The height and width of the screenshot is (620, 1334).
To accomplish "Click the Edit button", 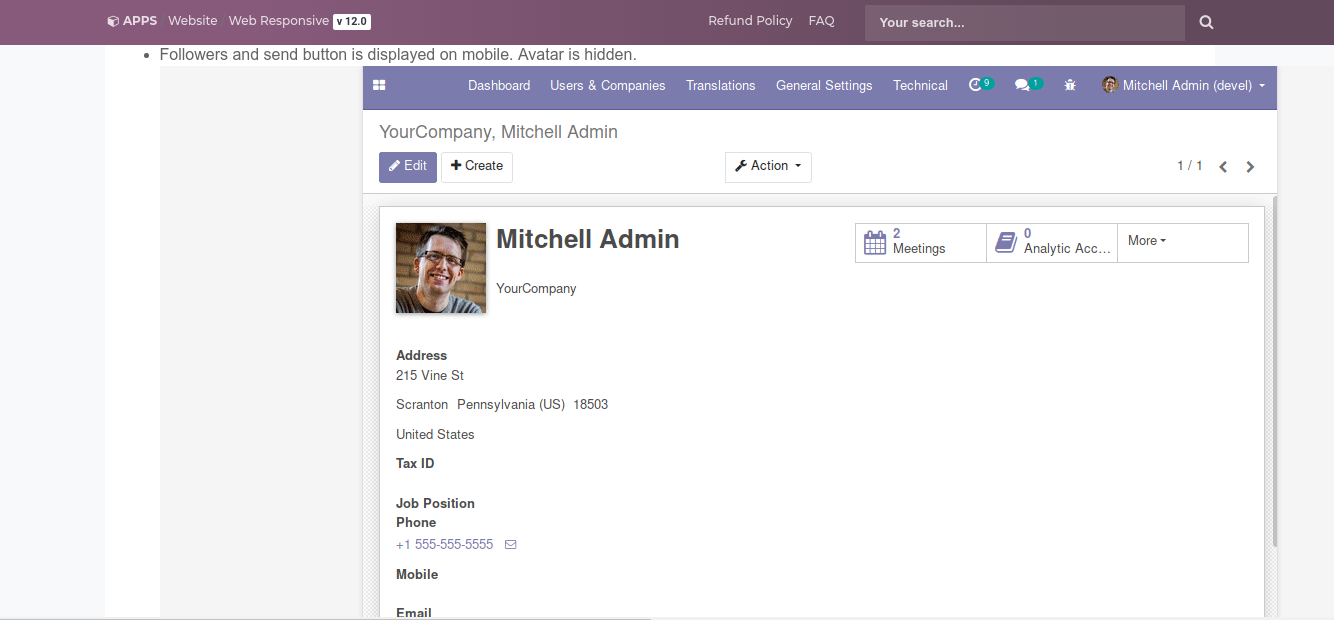I will pyautogui.click(x=408, y=167).
